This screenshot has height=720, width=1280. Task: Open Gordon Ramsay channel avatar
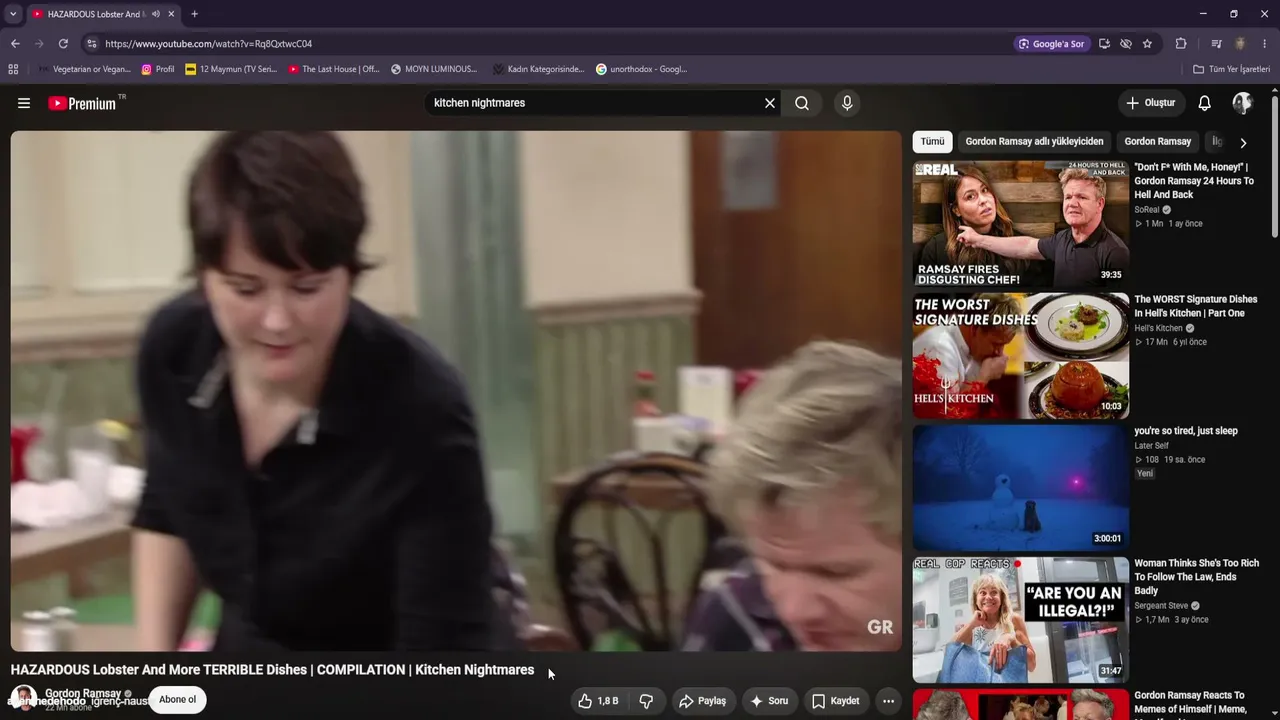click(x=23, y=698)
